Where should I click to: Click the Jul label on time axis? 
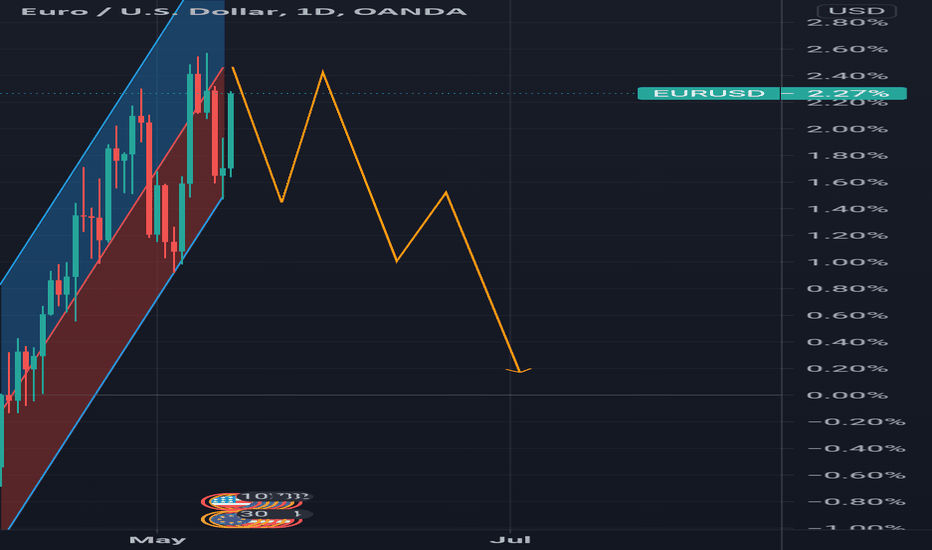[510, 540]
